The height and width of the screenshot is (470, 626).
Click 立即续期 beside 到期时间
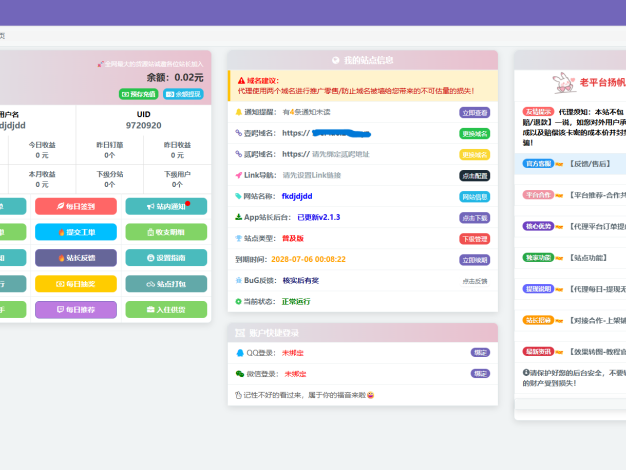coord(474,259)
